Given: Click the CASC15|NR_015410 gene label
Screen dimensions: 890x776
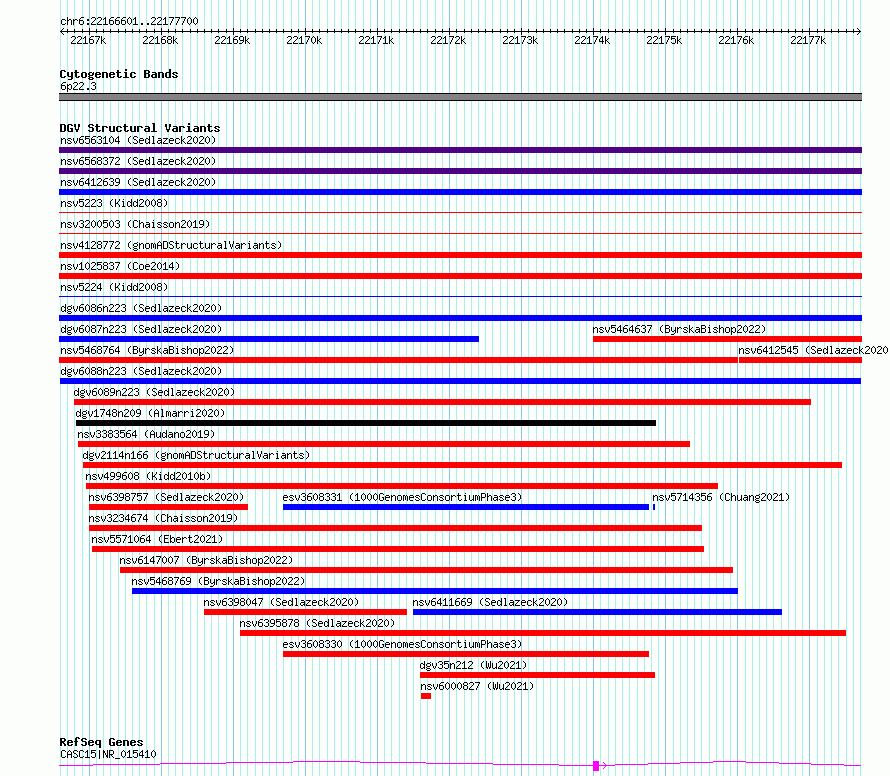Looking at the screenshot, I should click(108, 754).
